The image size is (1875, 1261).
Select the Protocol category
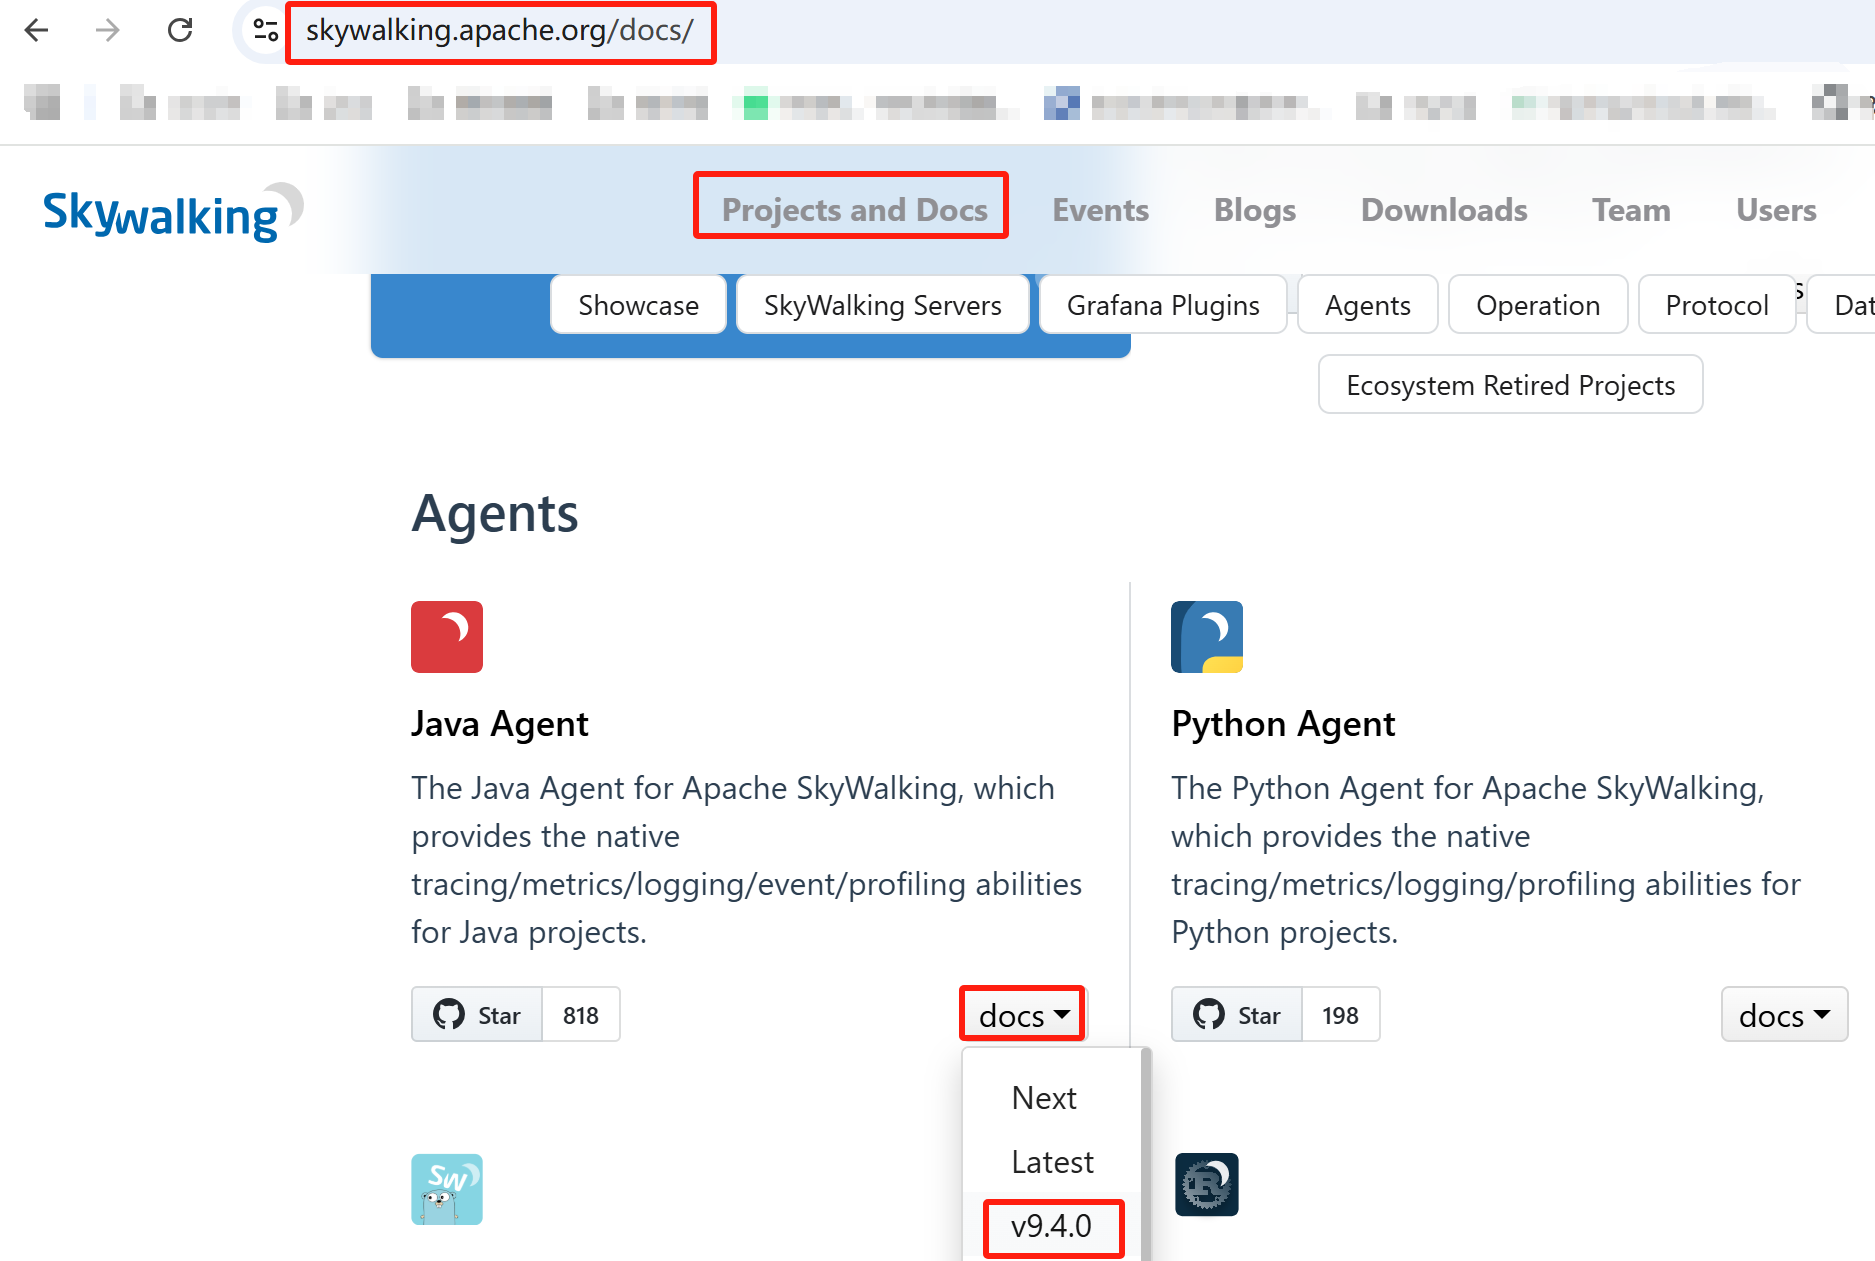tap(1716, 305)
